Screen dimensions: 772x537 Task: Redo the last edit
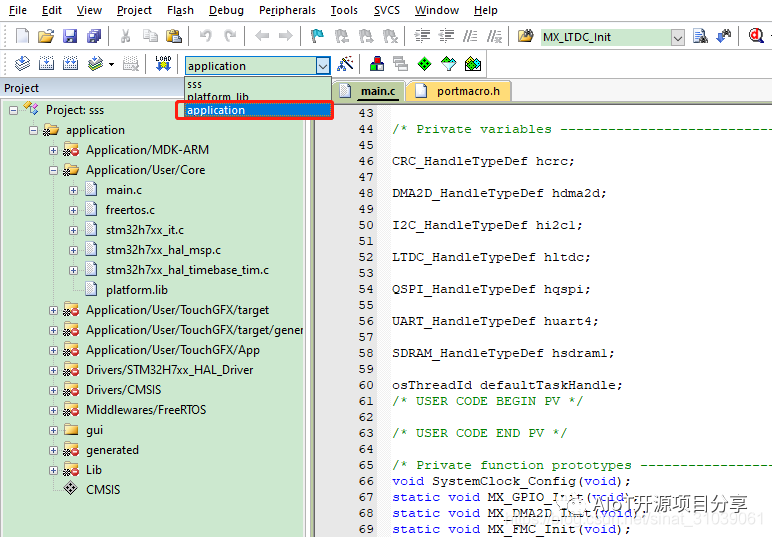pos(230,36)
